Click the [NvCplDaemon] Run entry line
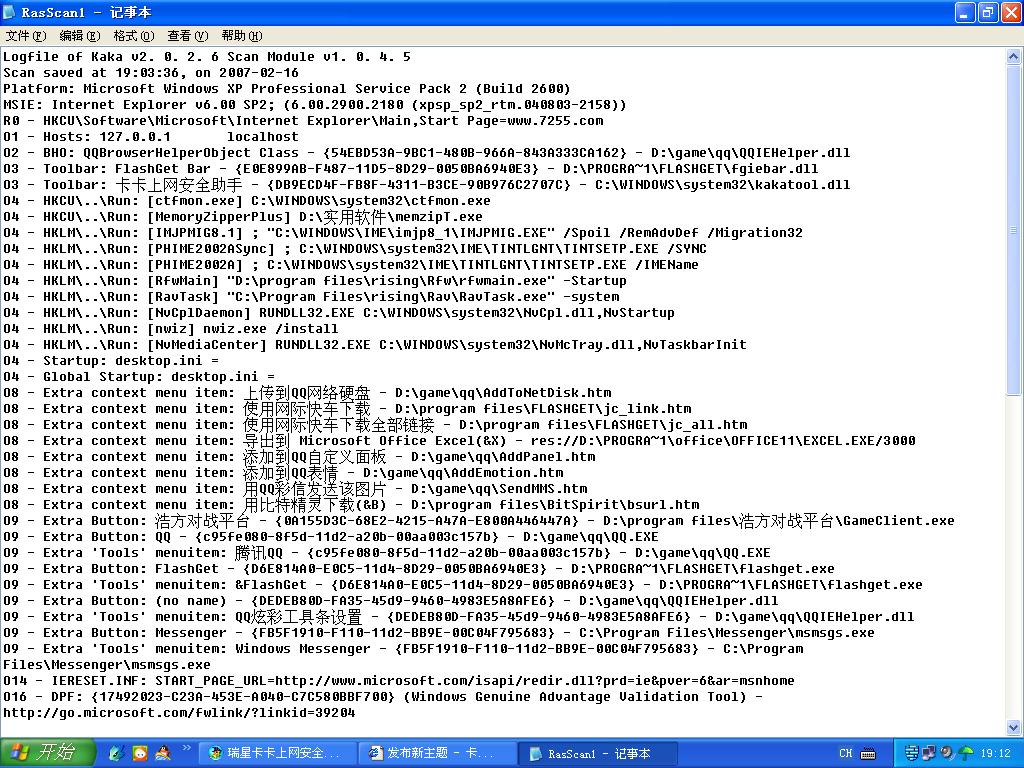Image resolution: width=1024 pixels, height=768 pixels. tap(339, 313)
